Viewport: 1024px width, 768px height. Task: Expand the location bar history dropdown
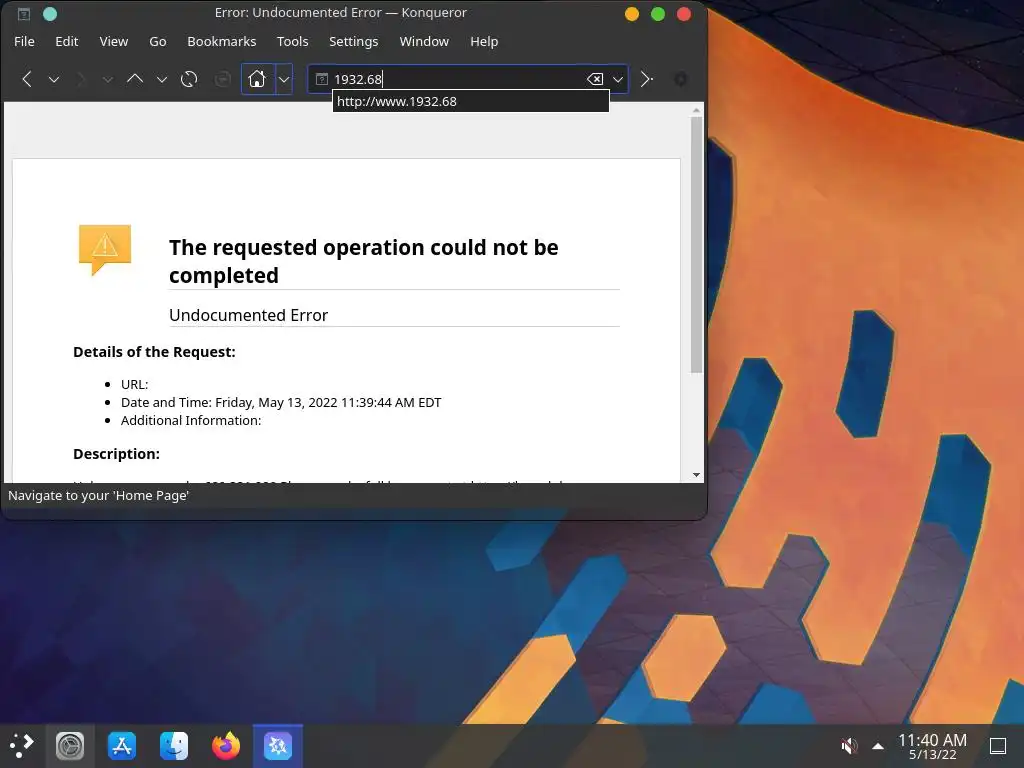pyautogui.click(x=618, y=79)
